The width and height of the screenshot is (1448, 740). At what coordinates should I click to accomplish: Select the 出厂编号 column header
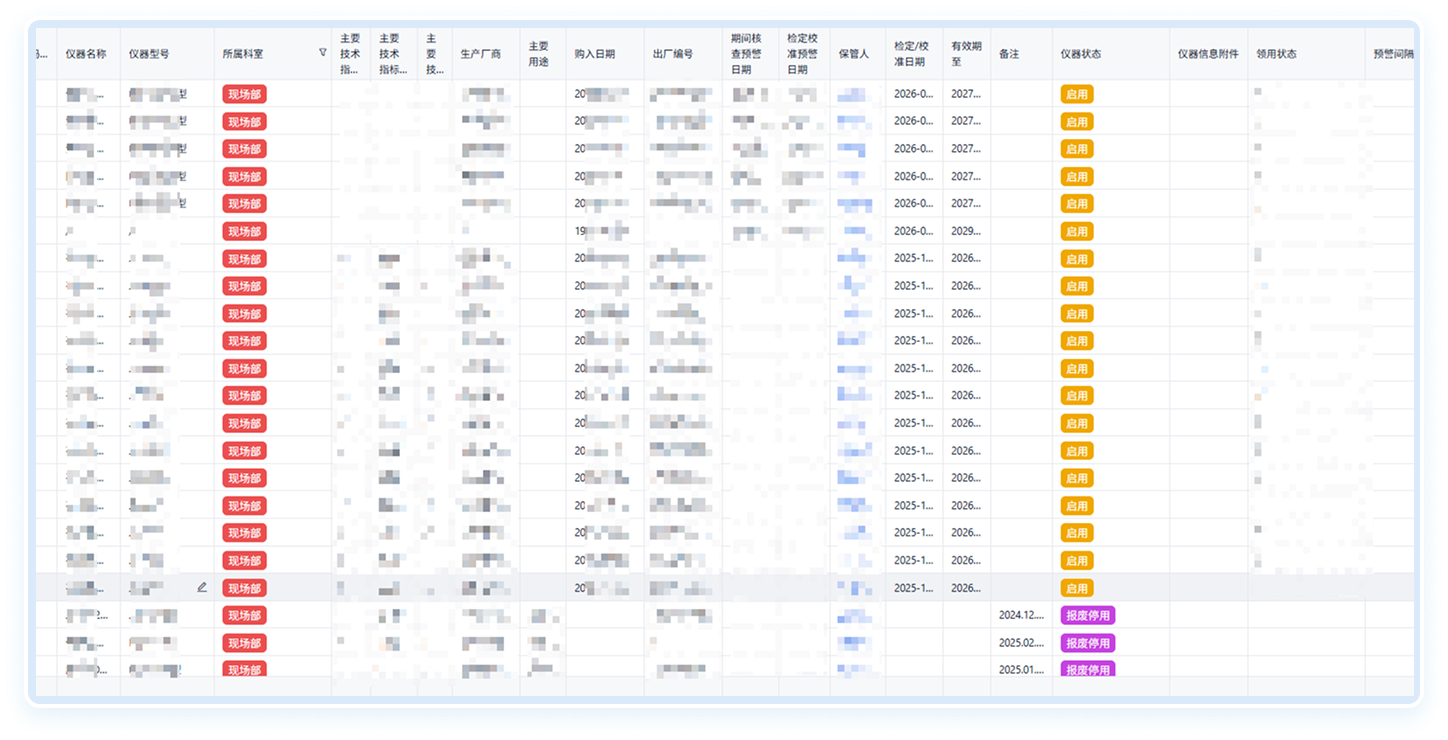click(672, 54)
